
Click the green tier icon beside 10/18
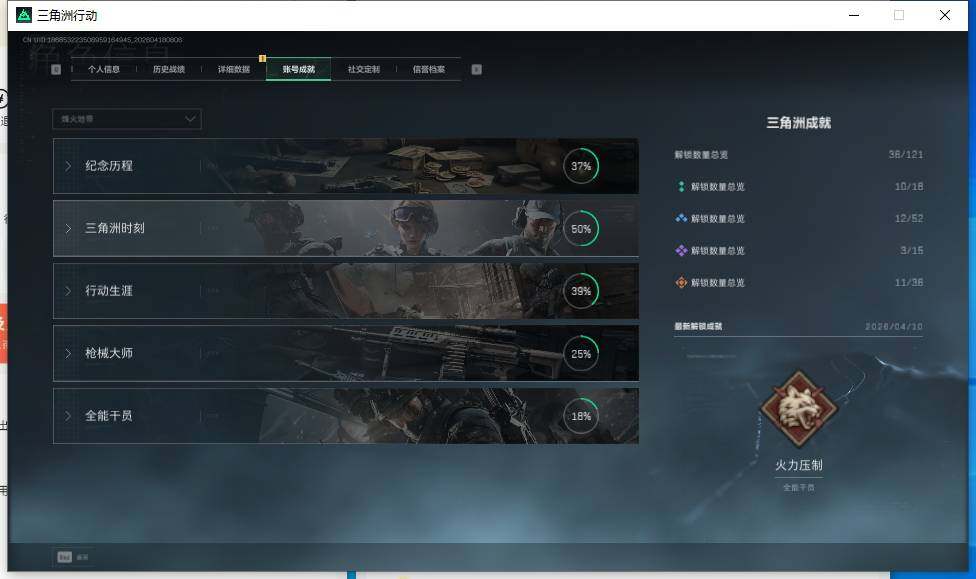(x=681, y=186)
